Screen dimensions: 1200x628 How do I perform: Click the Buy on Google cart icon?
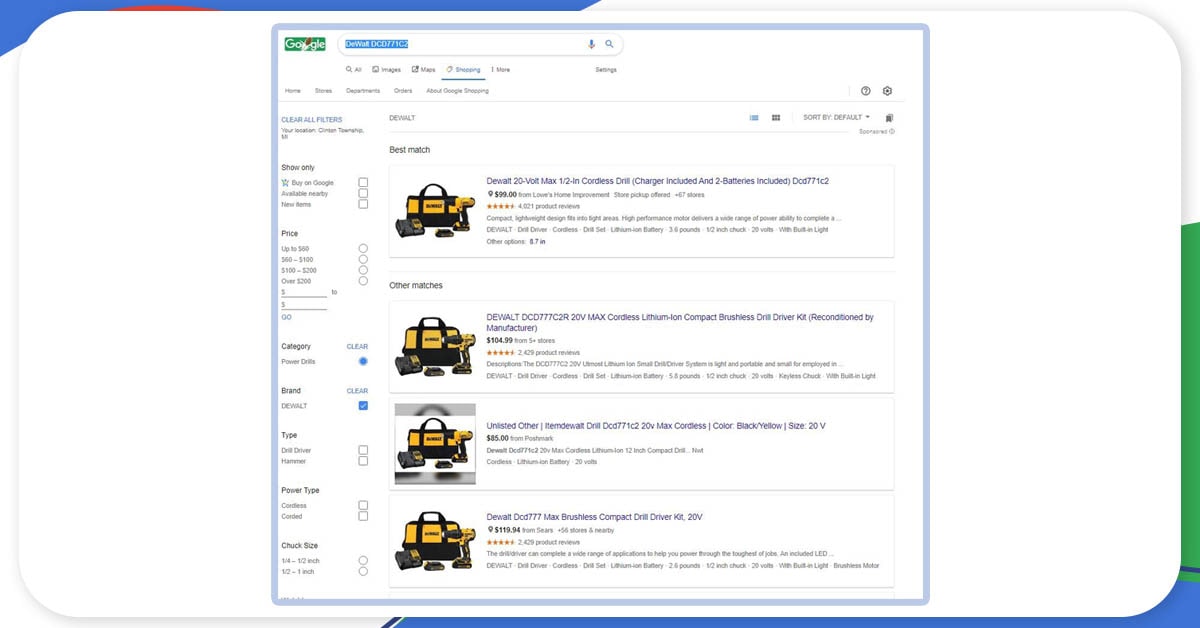(285, 183)
